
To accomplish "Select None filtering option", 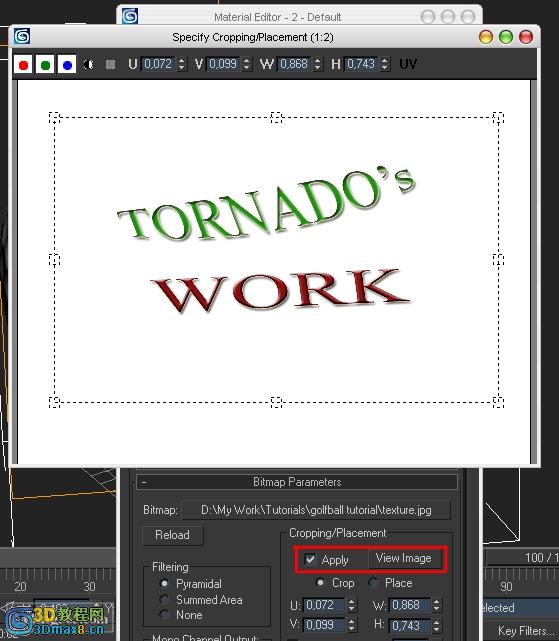I will click(164, 614).
